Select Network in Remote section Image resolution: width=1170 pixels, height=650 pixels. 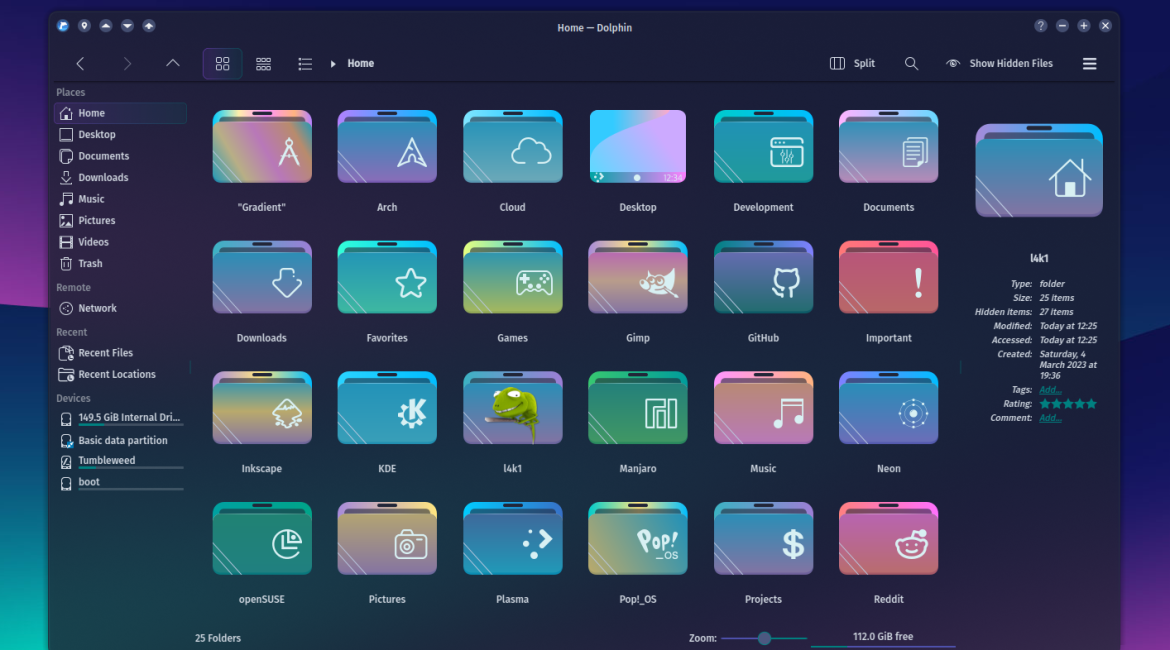[97, 309]
